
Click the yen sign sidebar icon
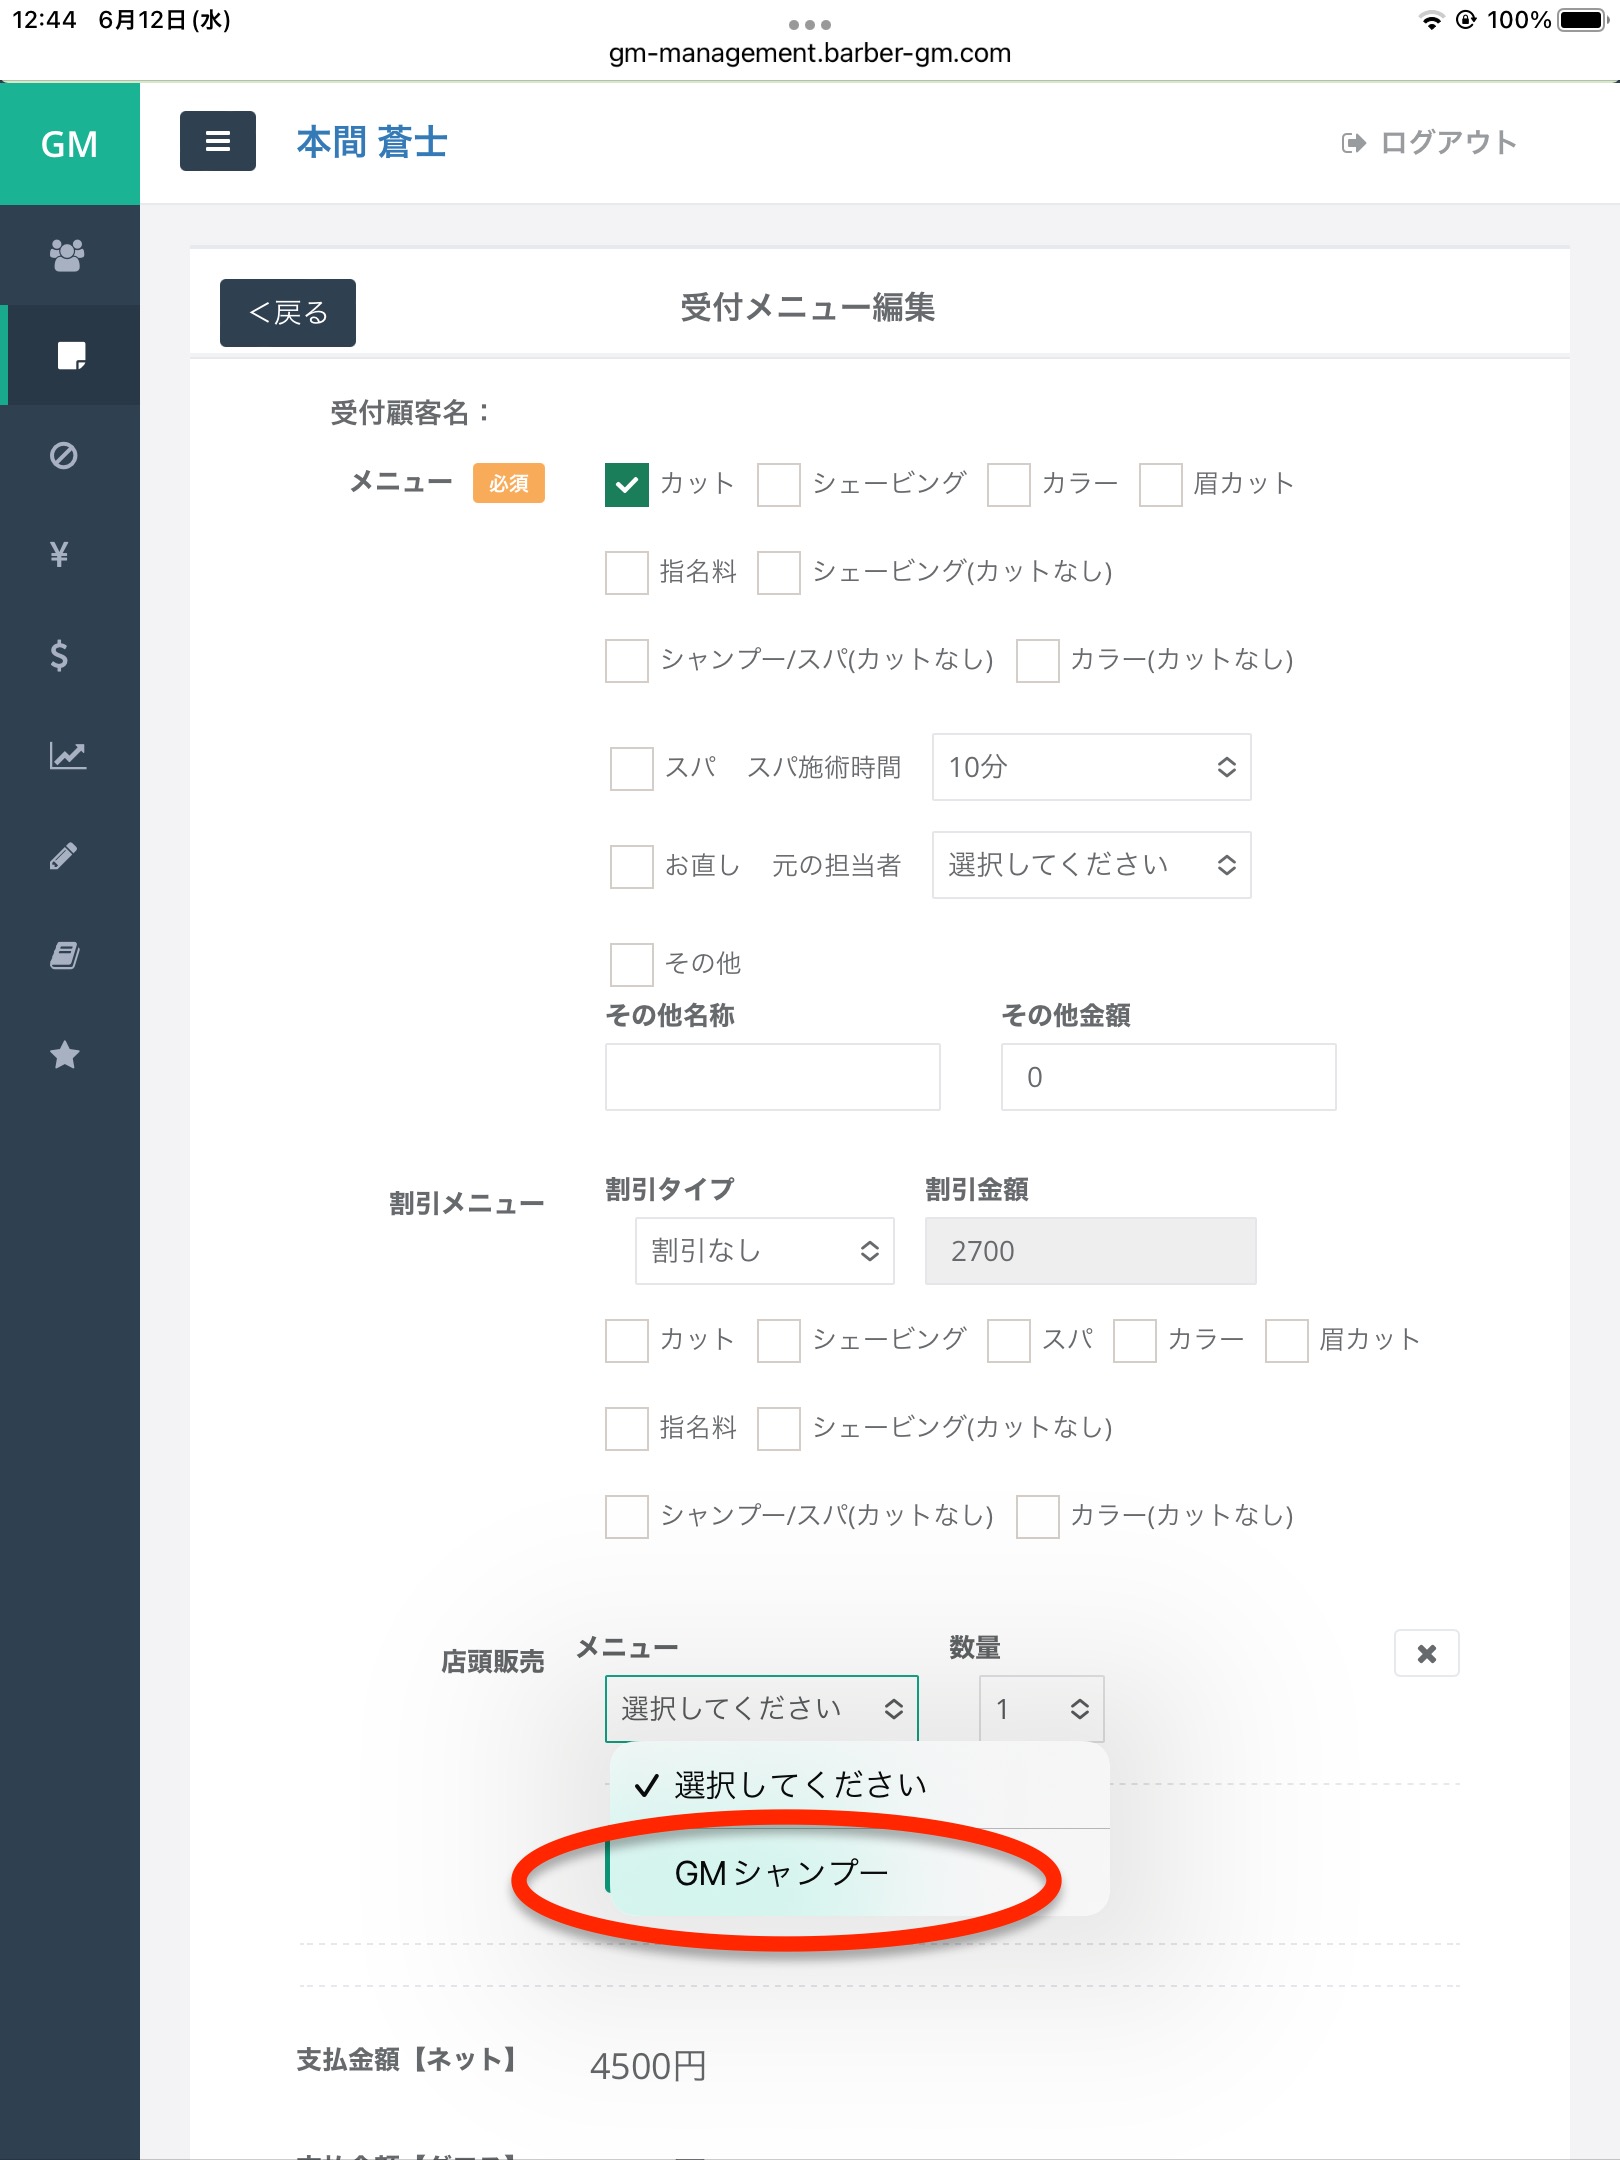60,554
